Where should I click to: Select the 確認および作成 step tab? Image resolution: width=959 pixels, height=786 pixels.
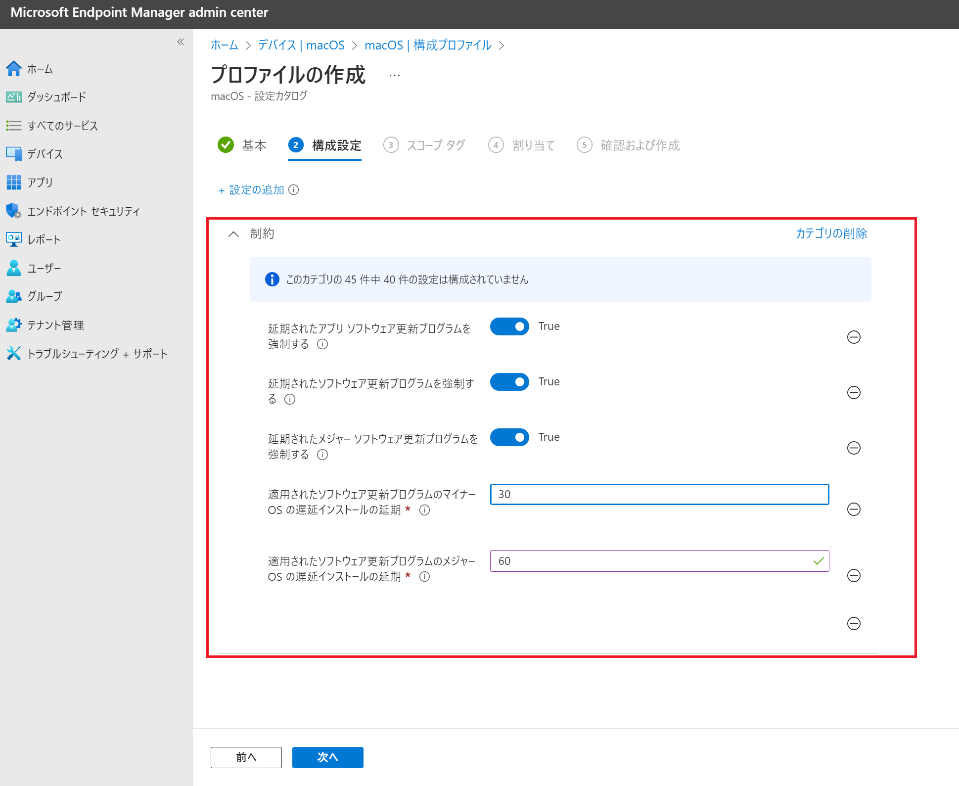(x=629, y=145)
